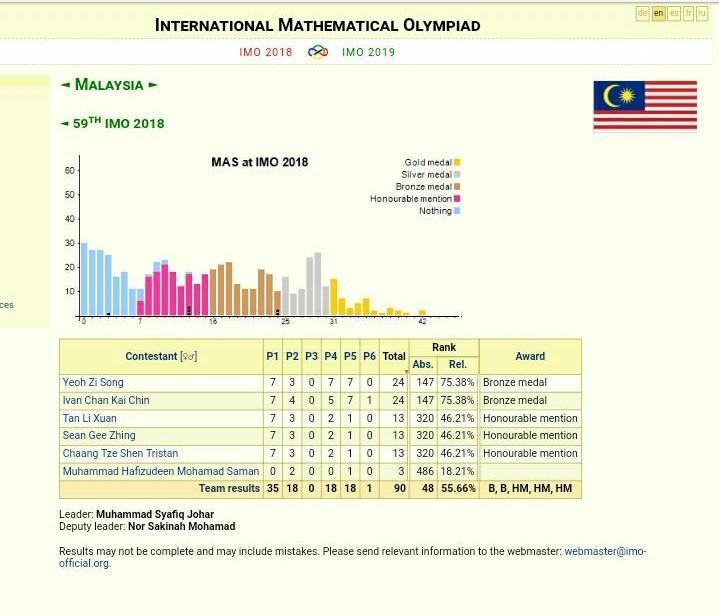Open the IMO 2018 link

265,52
